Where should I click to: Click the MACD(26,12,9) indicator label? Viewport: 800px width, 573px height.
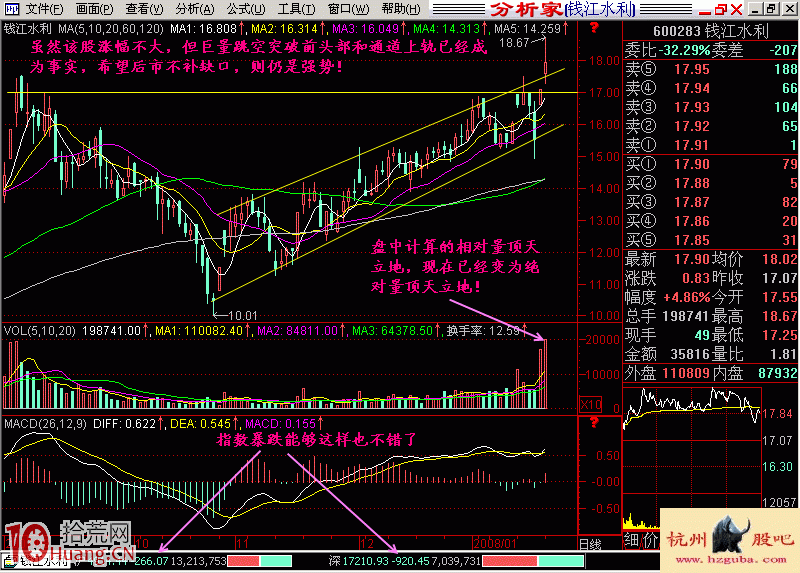[x=45, y=423]
